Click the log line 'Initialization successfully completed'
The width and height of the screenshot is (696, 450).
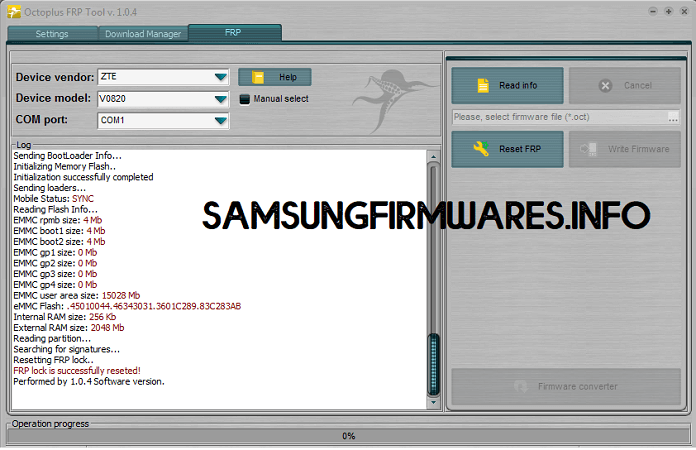tap(83, 177)
